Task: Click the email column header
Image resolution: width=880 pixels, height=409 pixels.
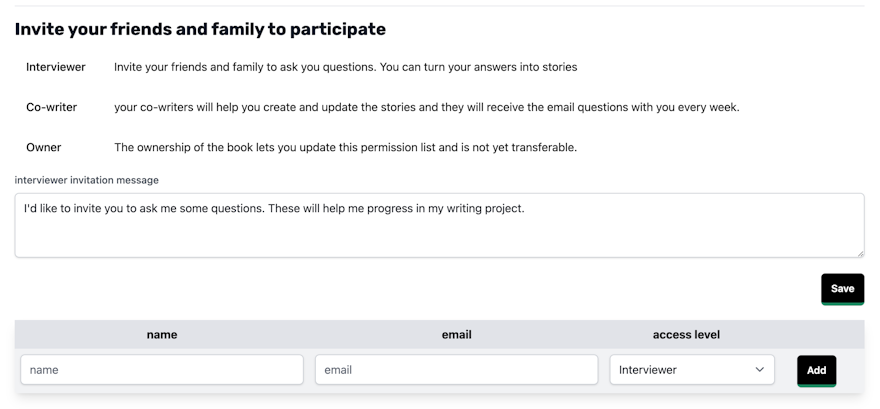Action: click(x=456, y=335)
